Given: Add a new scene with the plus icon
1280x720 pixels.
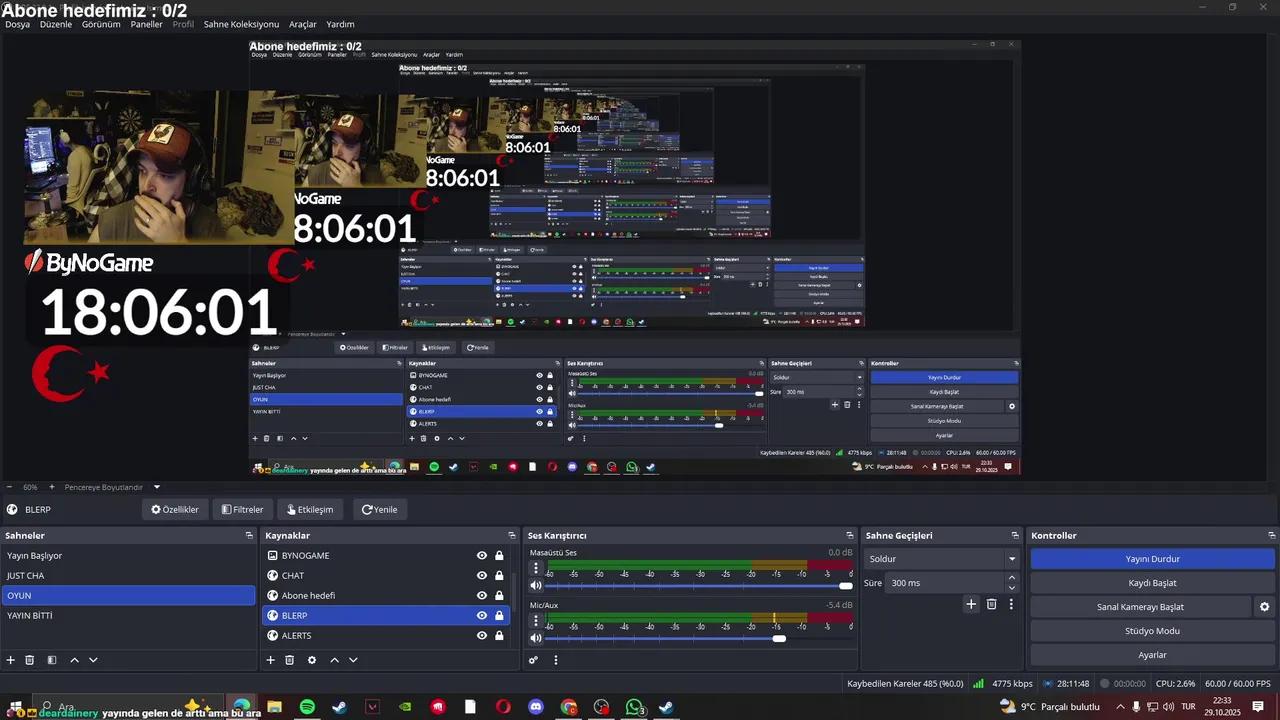Looking at the screenshot, I should 11,660.
